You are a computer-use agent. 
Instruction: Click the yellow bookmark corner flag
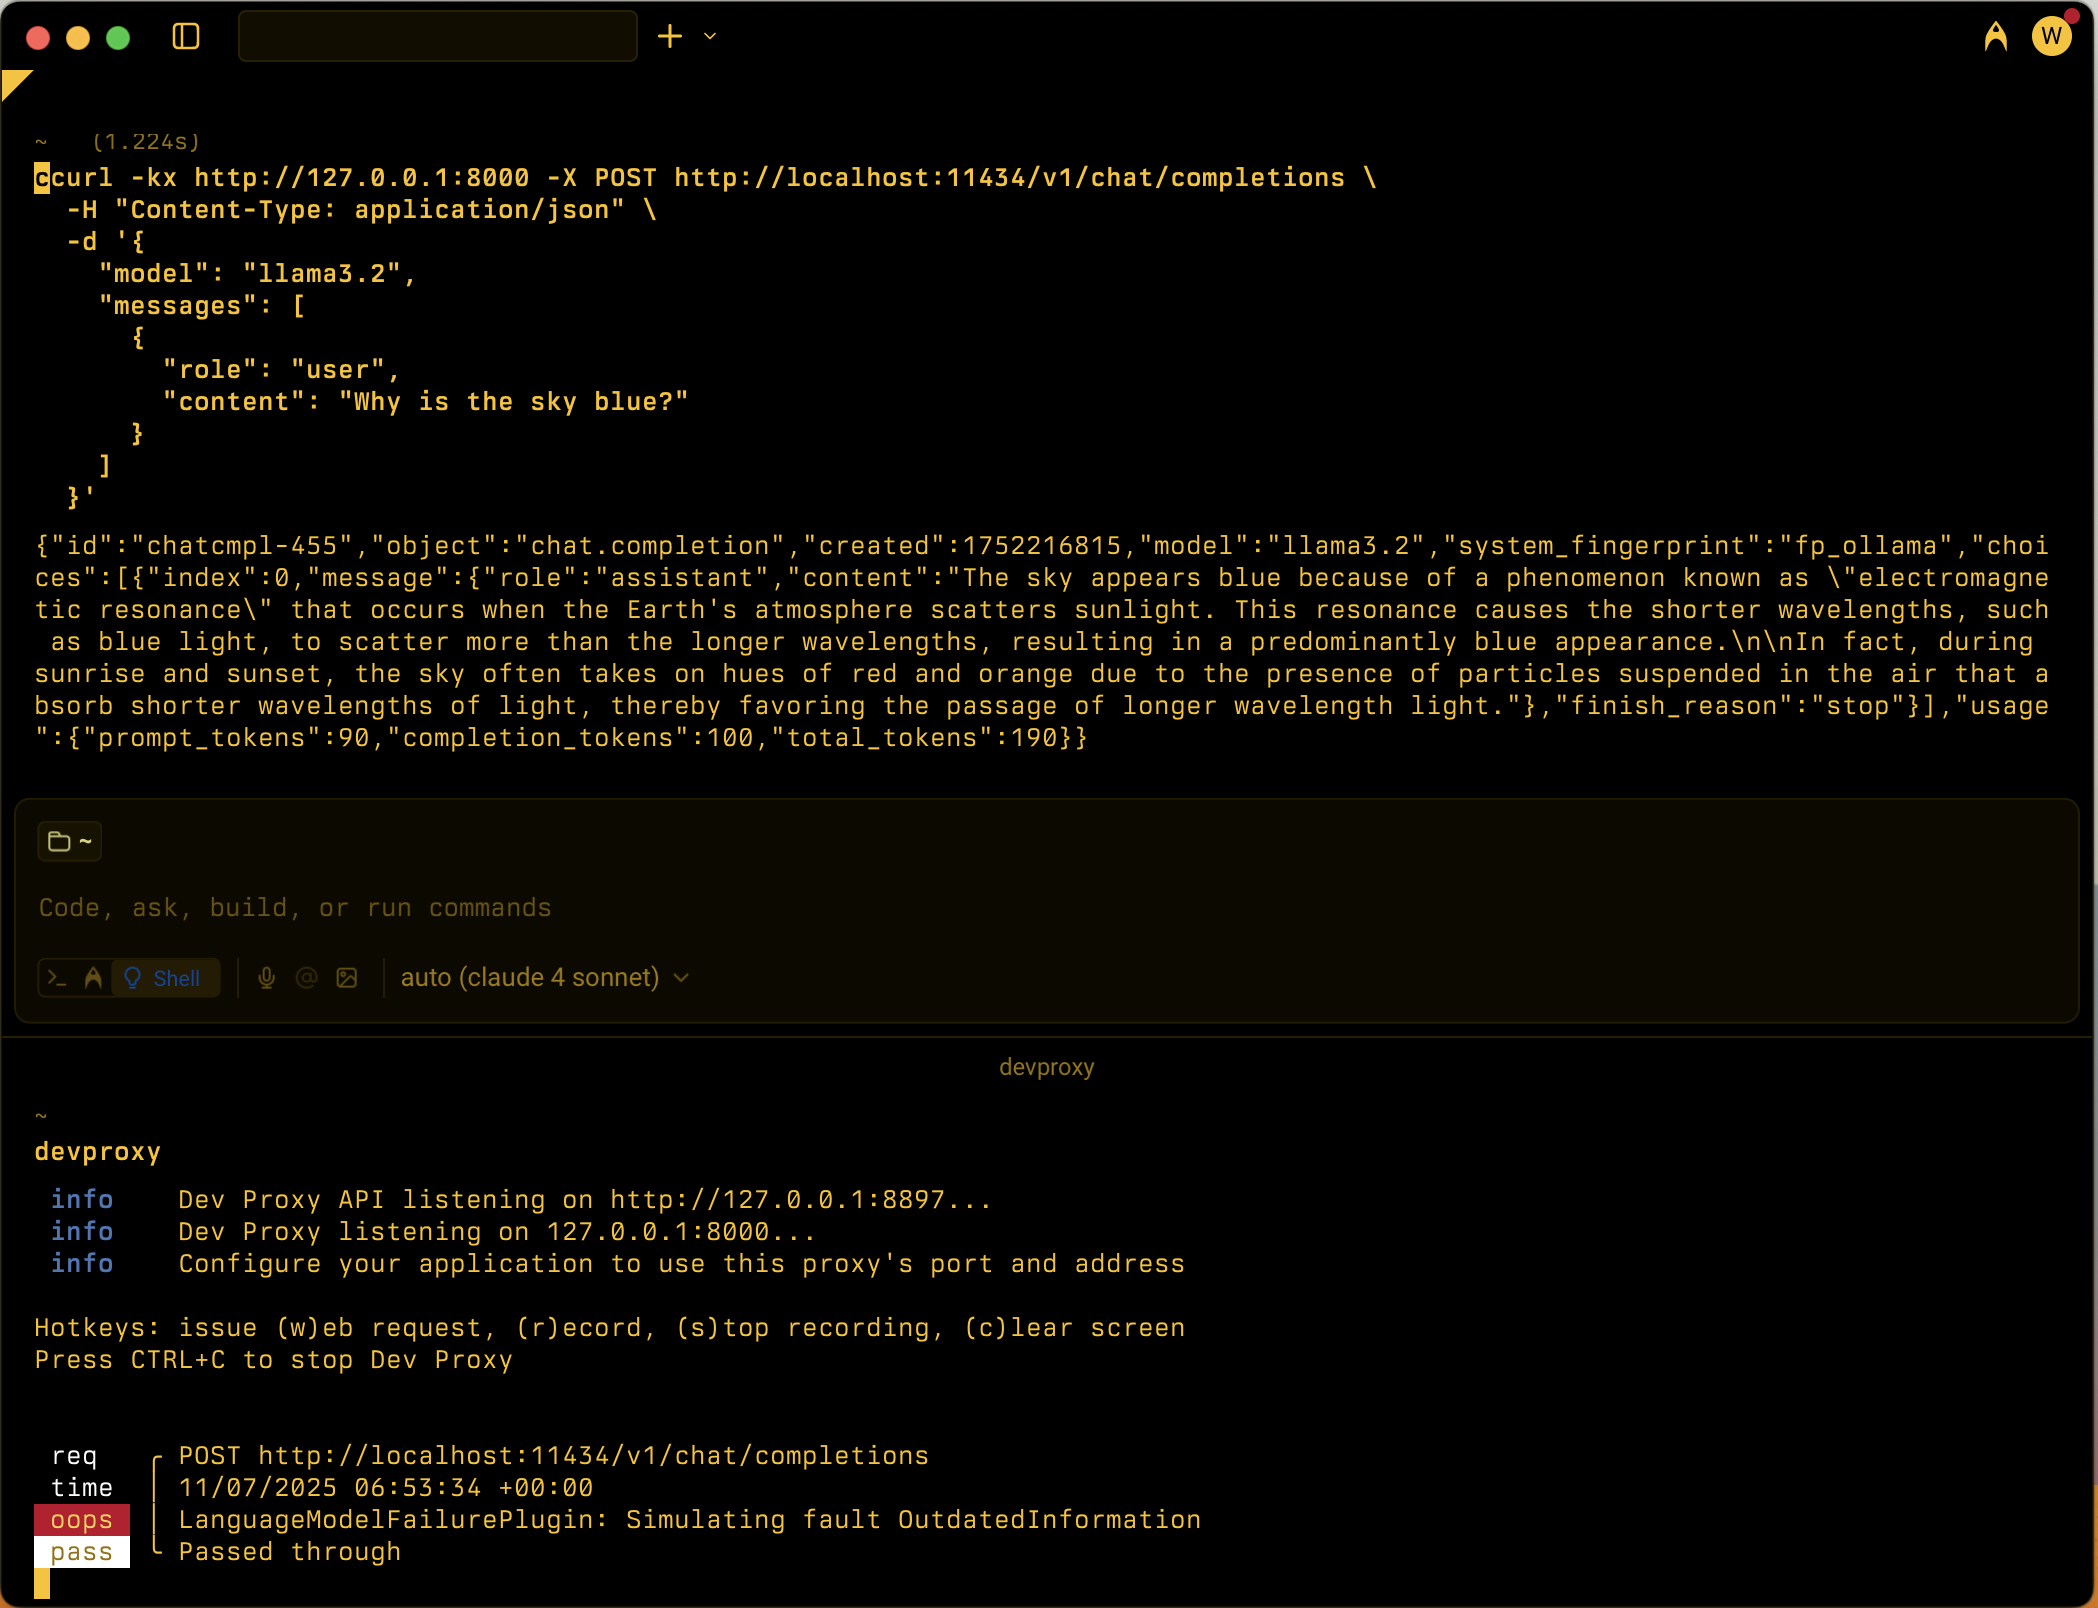coord(14,82)
